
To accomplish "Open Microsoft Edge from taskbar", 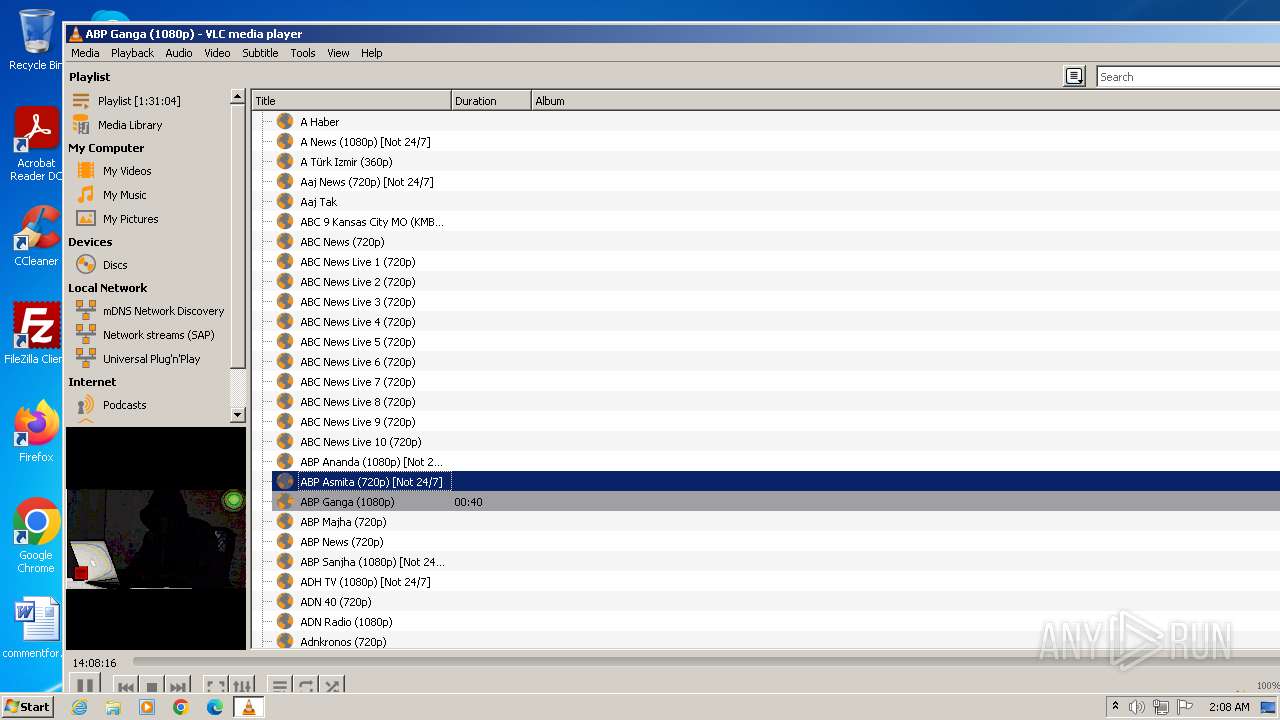I will (215, 707).
